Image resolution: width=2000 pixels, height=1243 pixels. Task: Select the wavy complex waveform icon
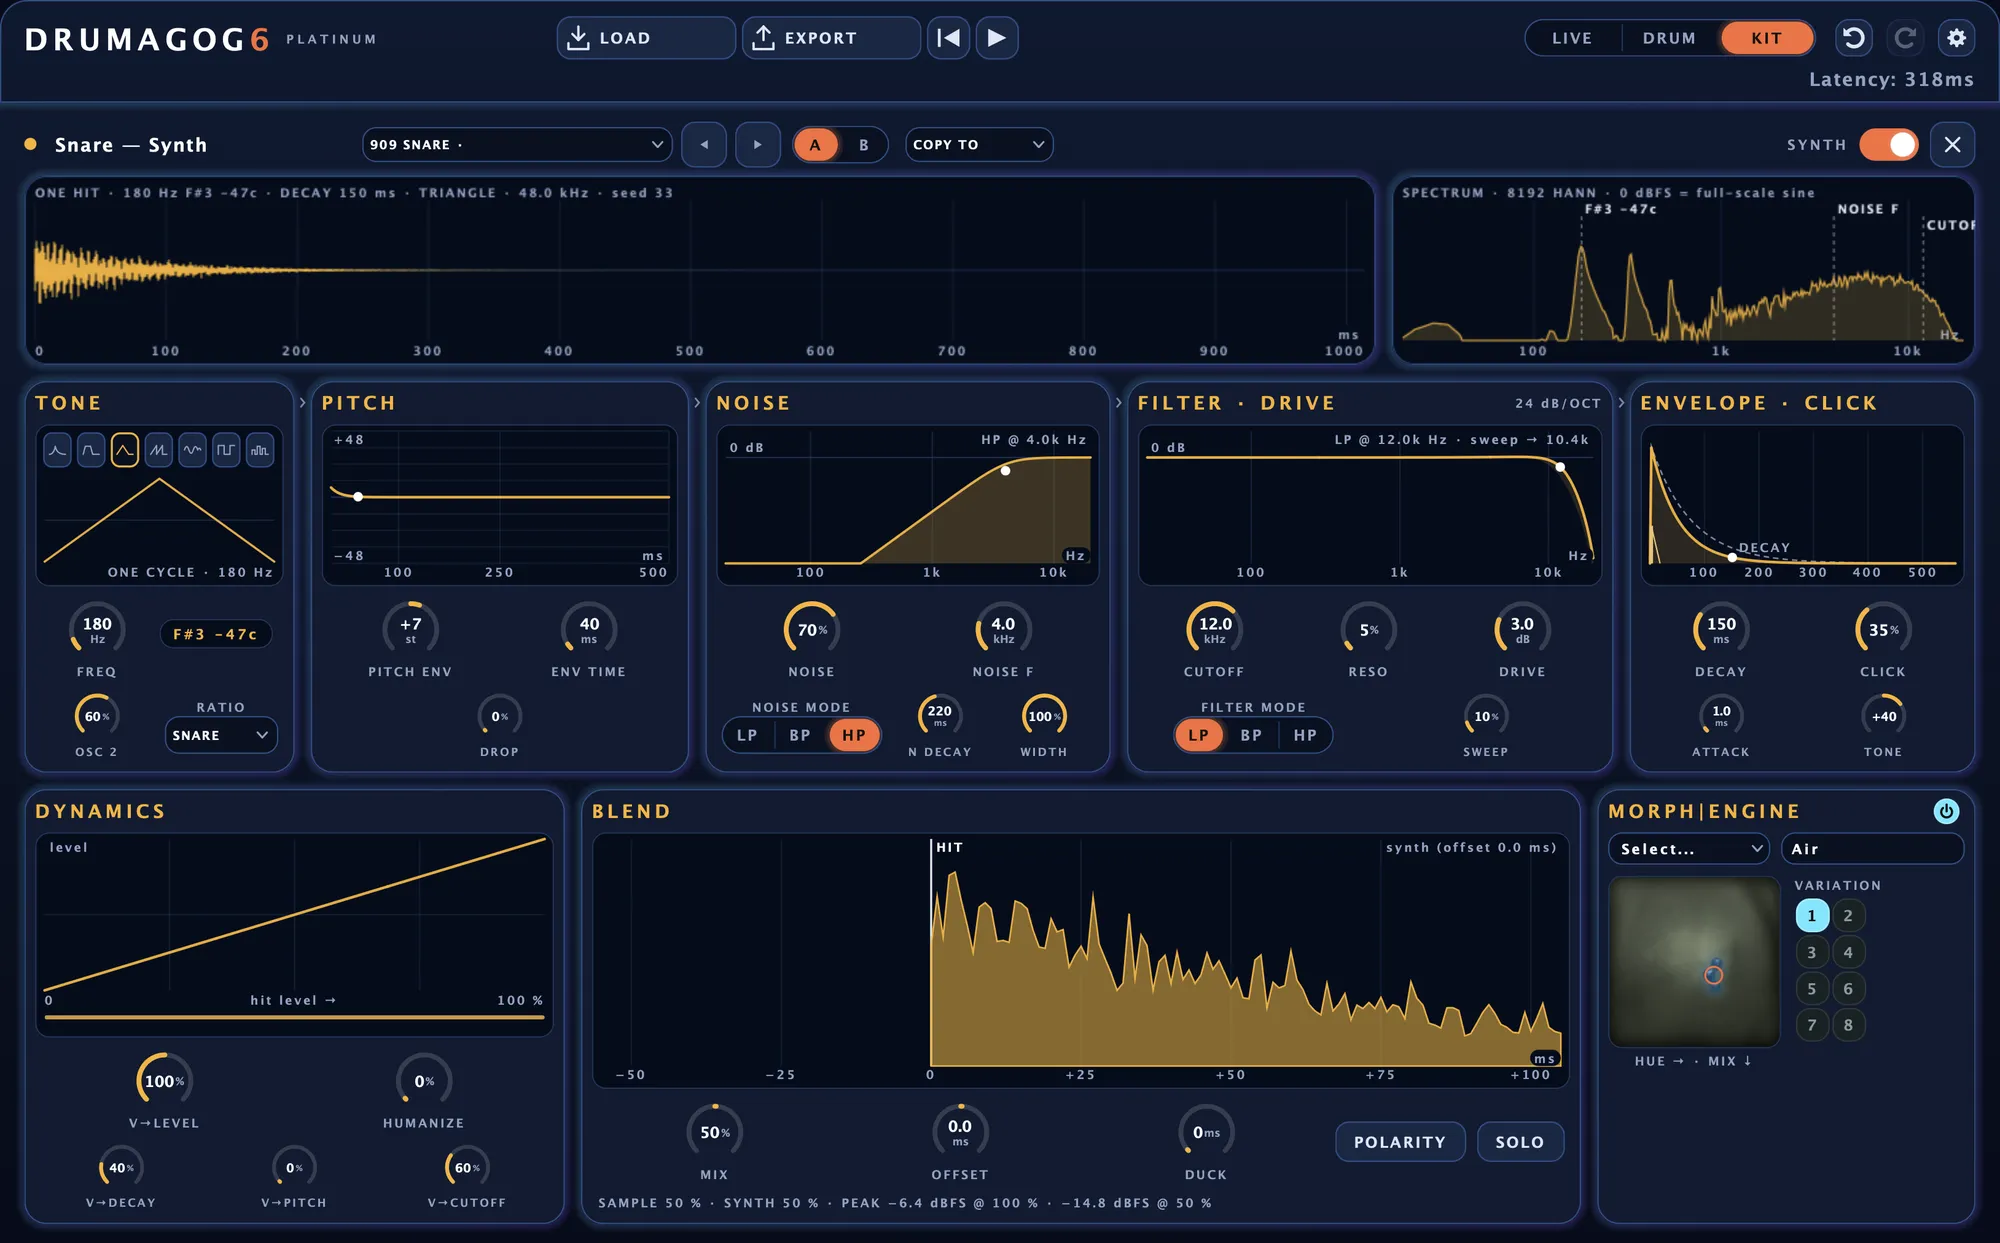[193, 450]
